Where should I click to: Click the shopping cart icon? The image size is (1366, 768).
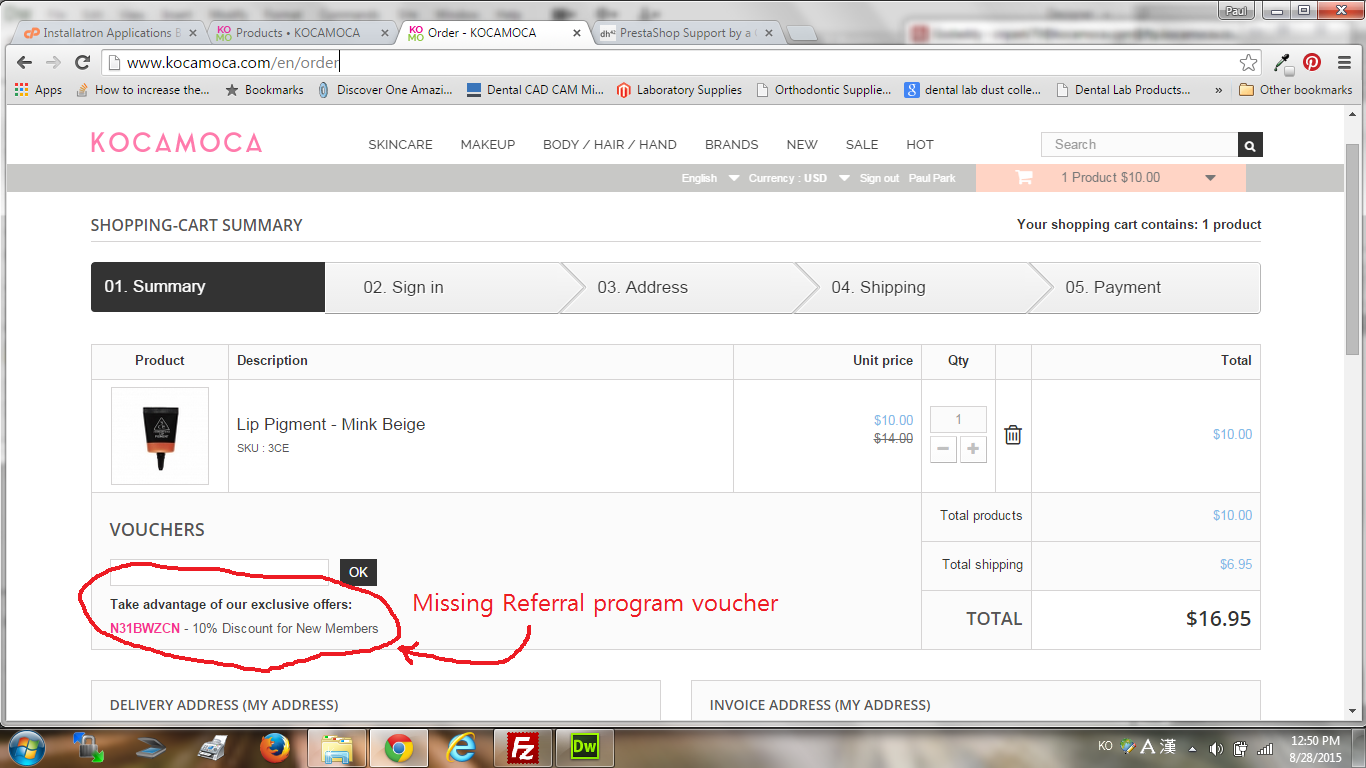[x=1024, y=178]
